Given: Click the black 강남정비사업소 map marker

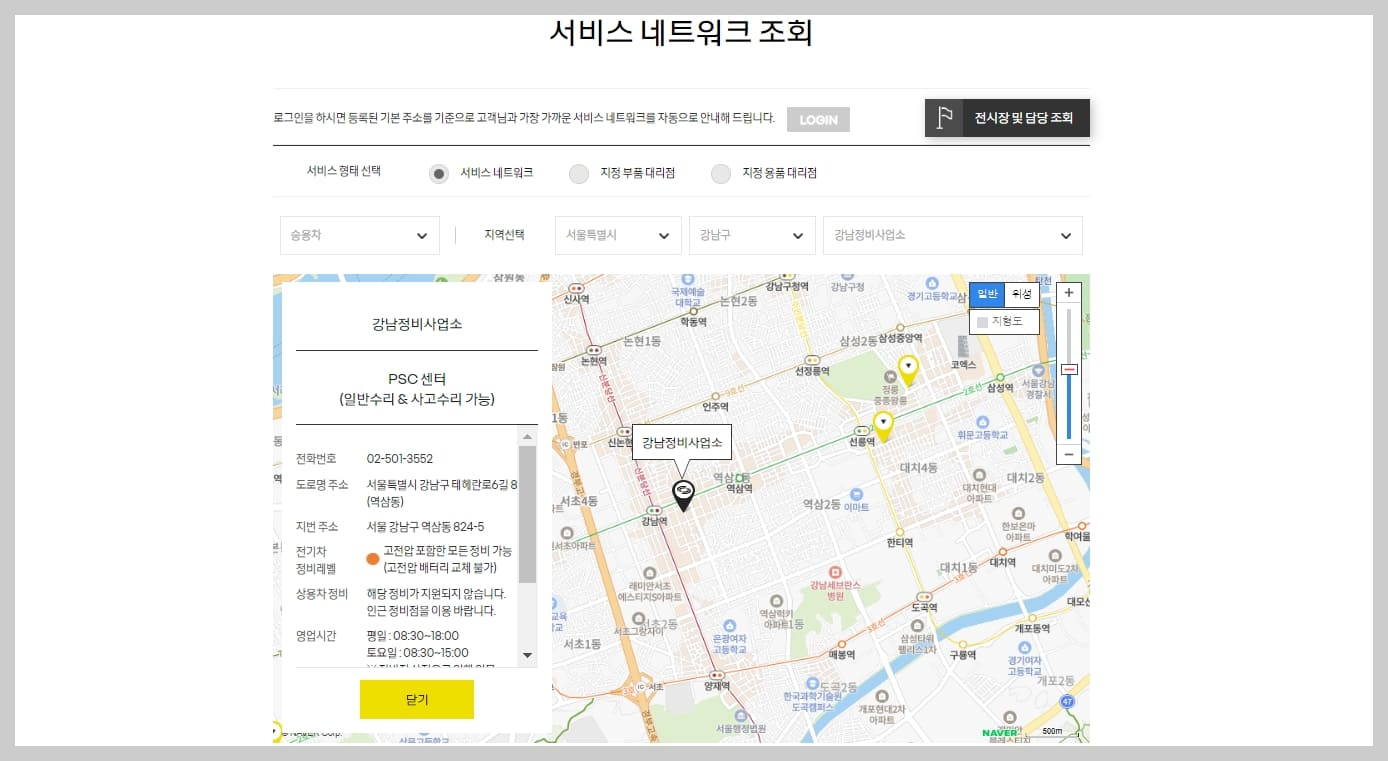Looking at the screenshot, I should [x=683, y=493].
